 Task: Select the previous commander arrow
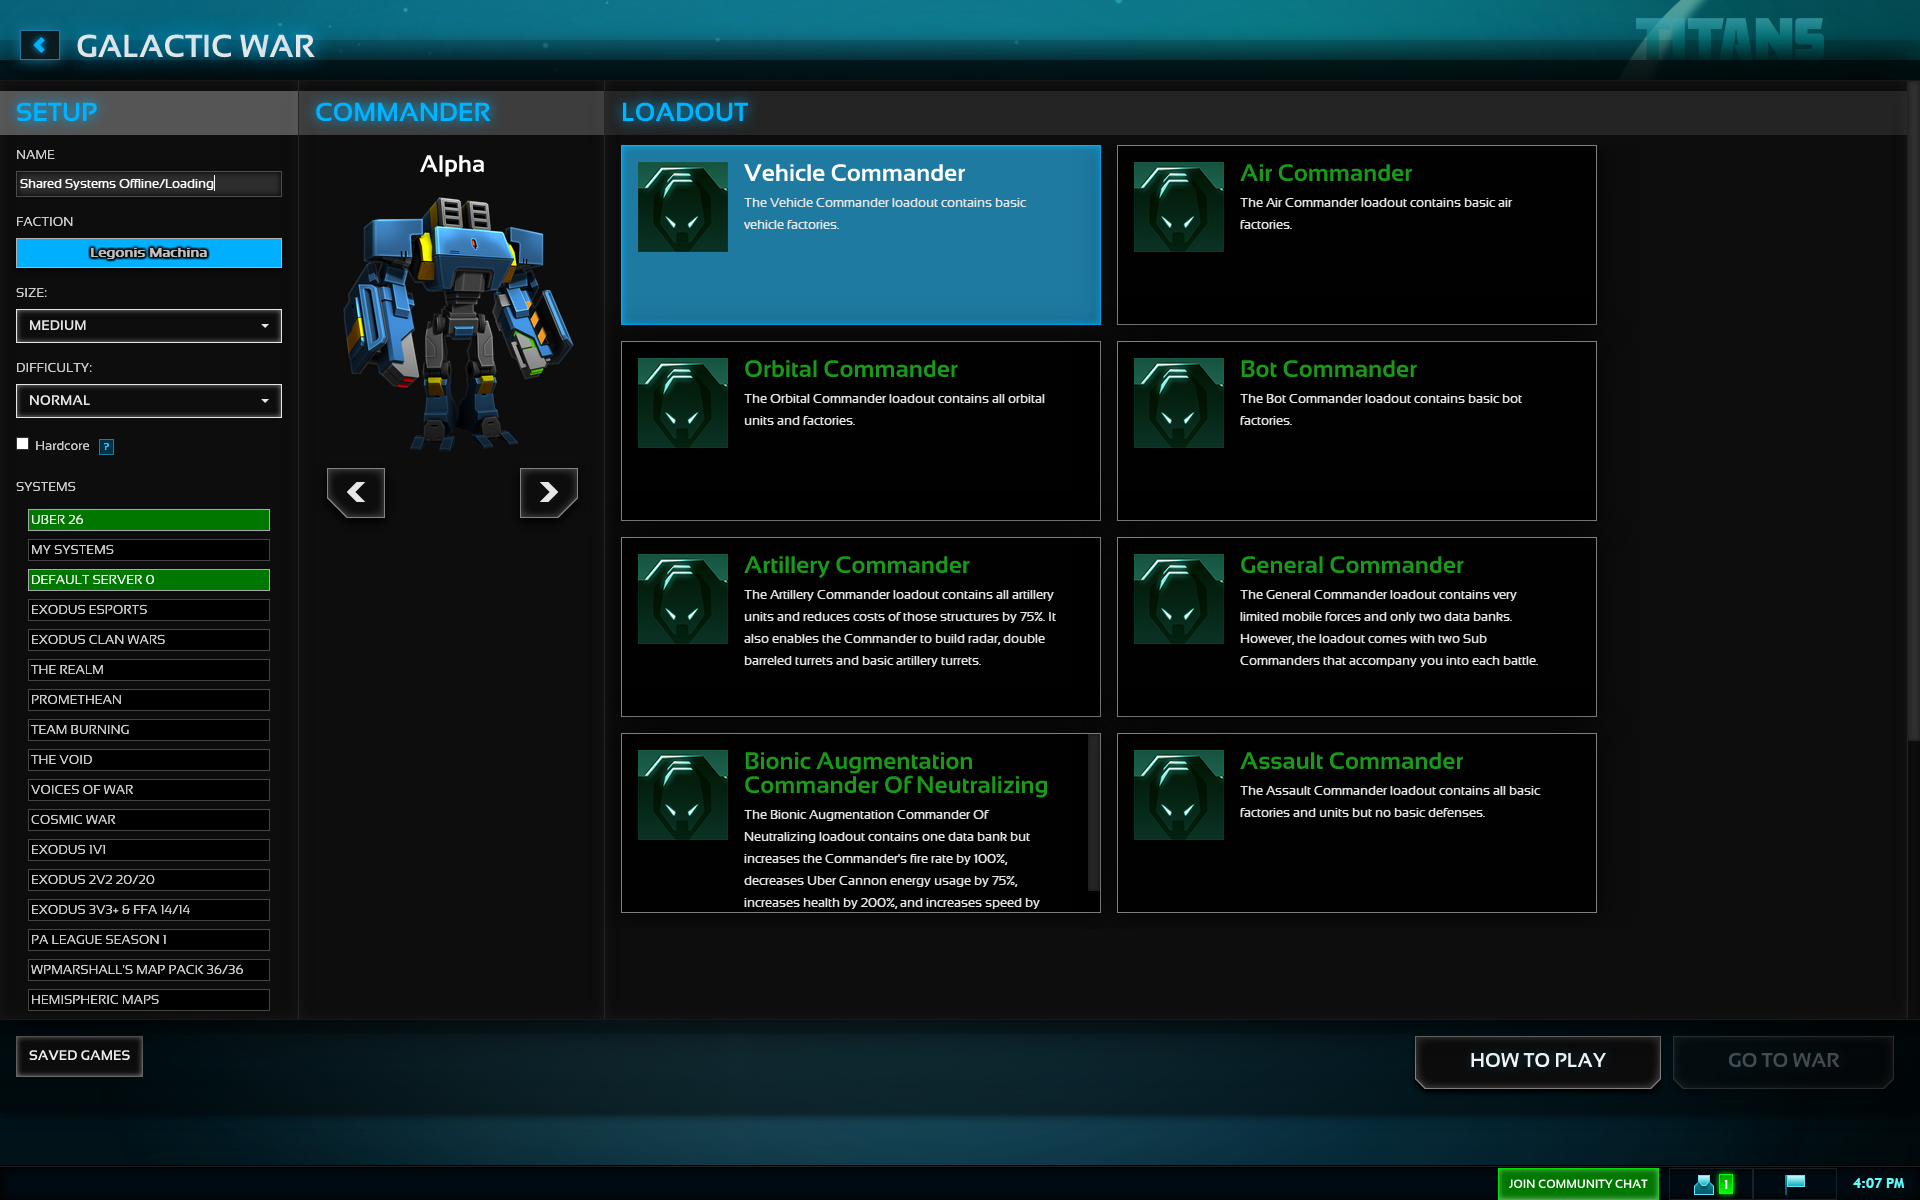pos(356,492)
